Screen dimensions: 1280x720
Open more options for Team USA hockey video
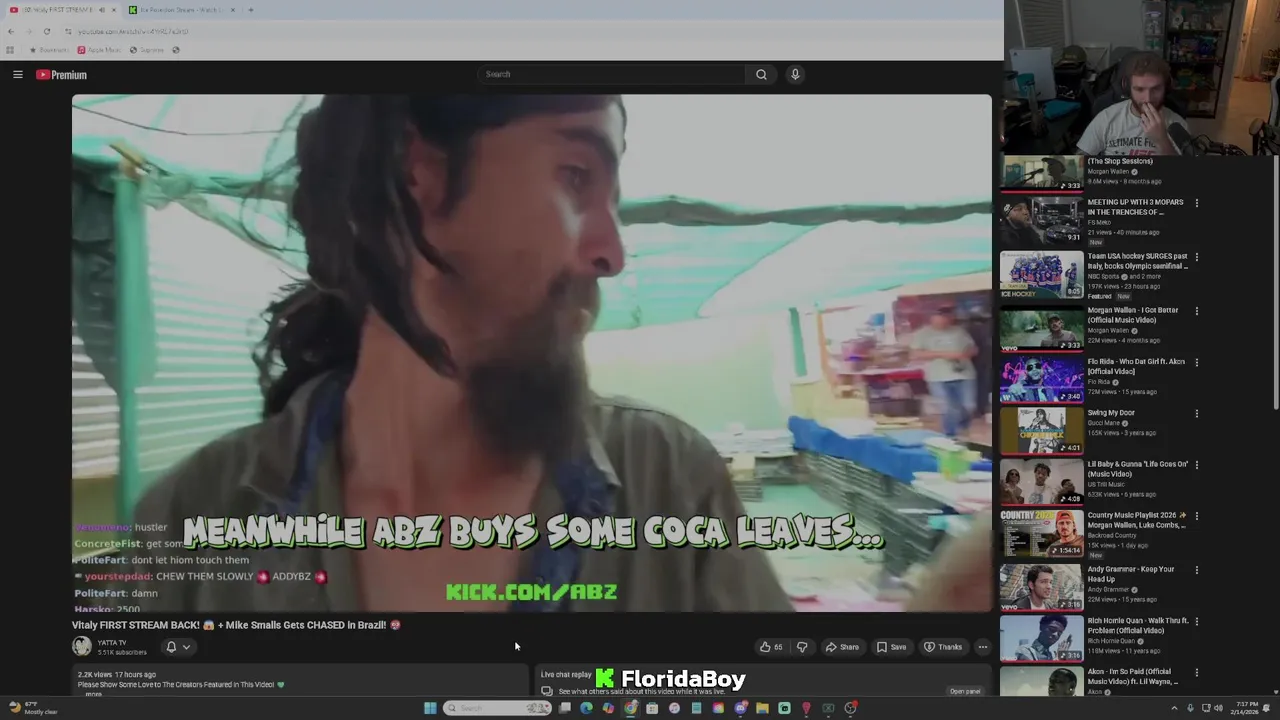pyautogui.click(x=1196, y=257)
